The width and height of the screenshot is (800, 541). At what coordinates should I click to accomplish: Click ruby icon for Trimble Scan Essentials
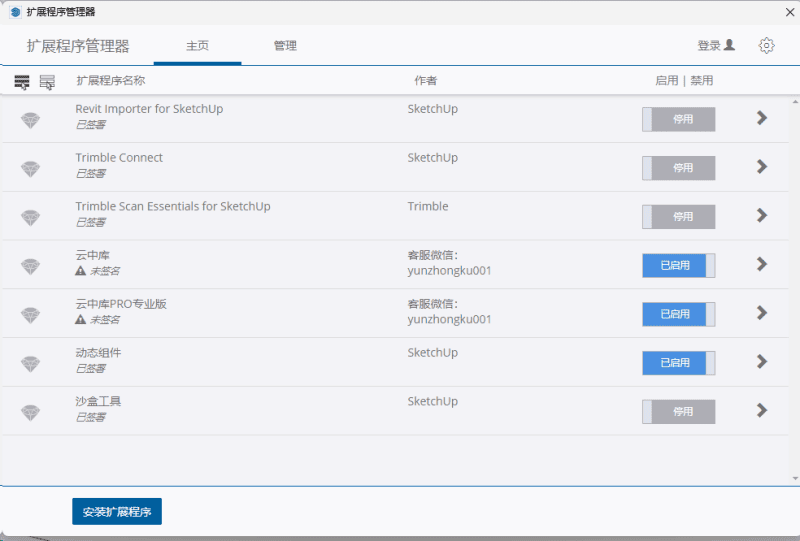pos(30,217)
